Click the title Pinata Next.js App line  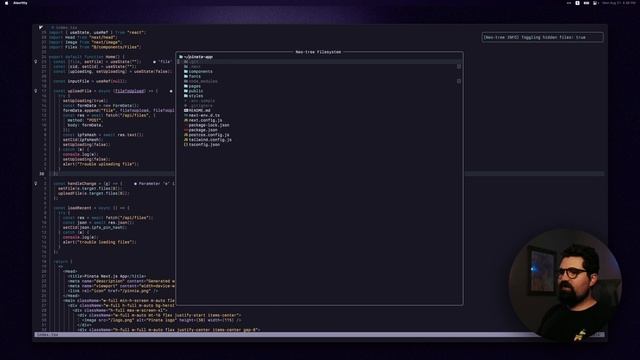107,276
